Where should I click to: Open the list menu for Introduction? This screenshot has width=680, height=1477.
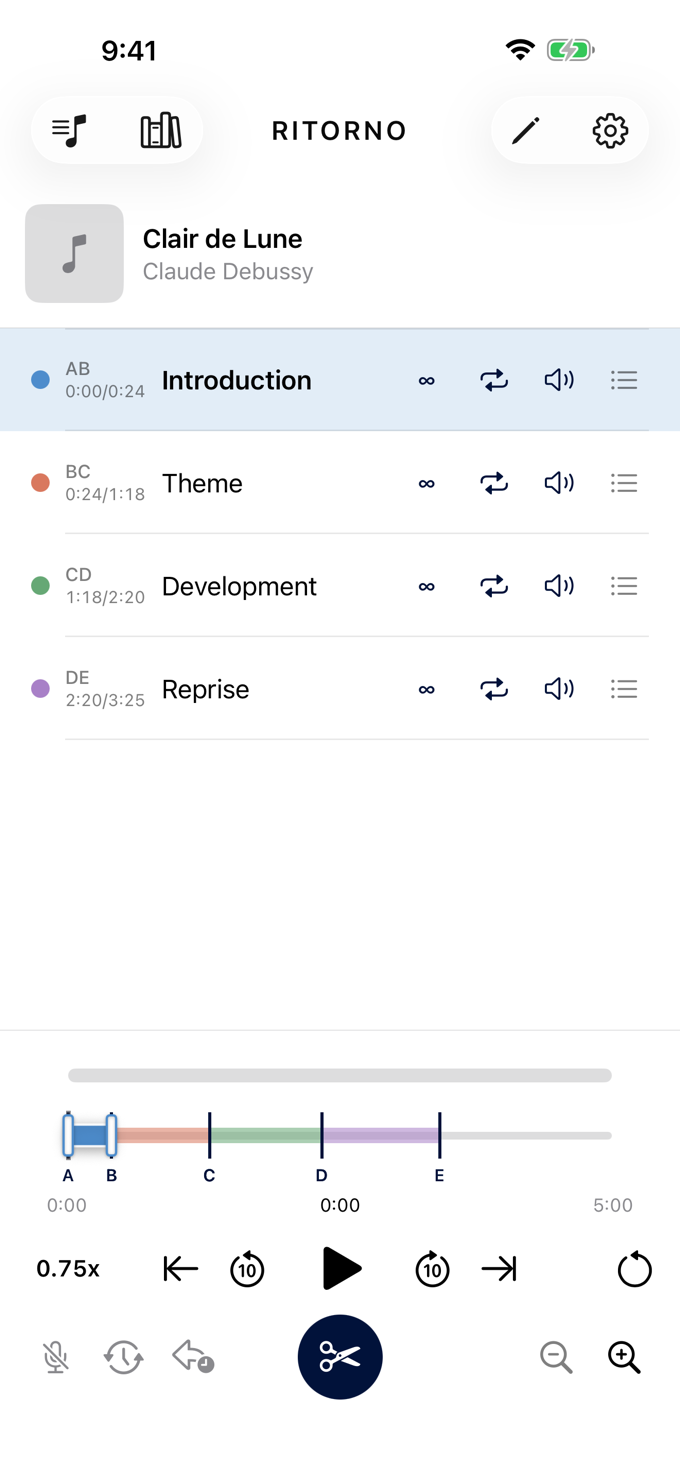click(624, 380)
